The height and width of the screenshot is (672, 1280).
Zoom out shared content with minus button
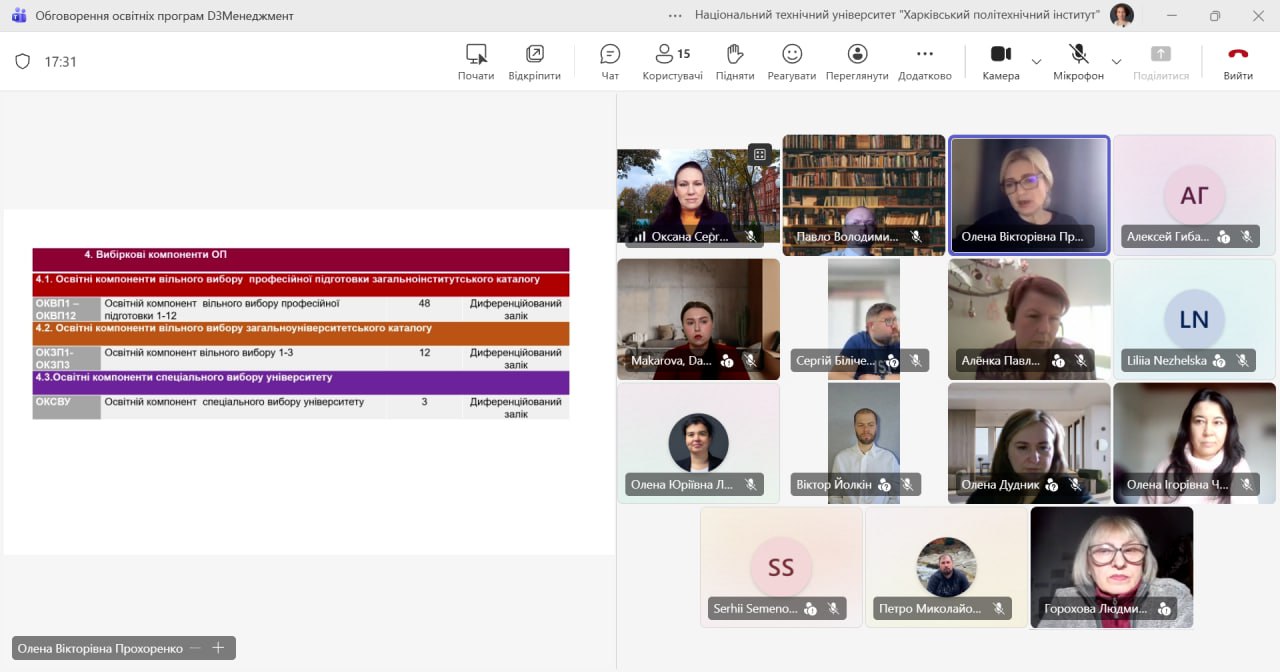pyautogui.click(x=196, y=648)
